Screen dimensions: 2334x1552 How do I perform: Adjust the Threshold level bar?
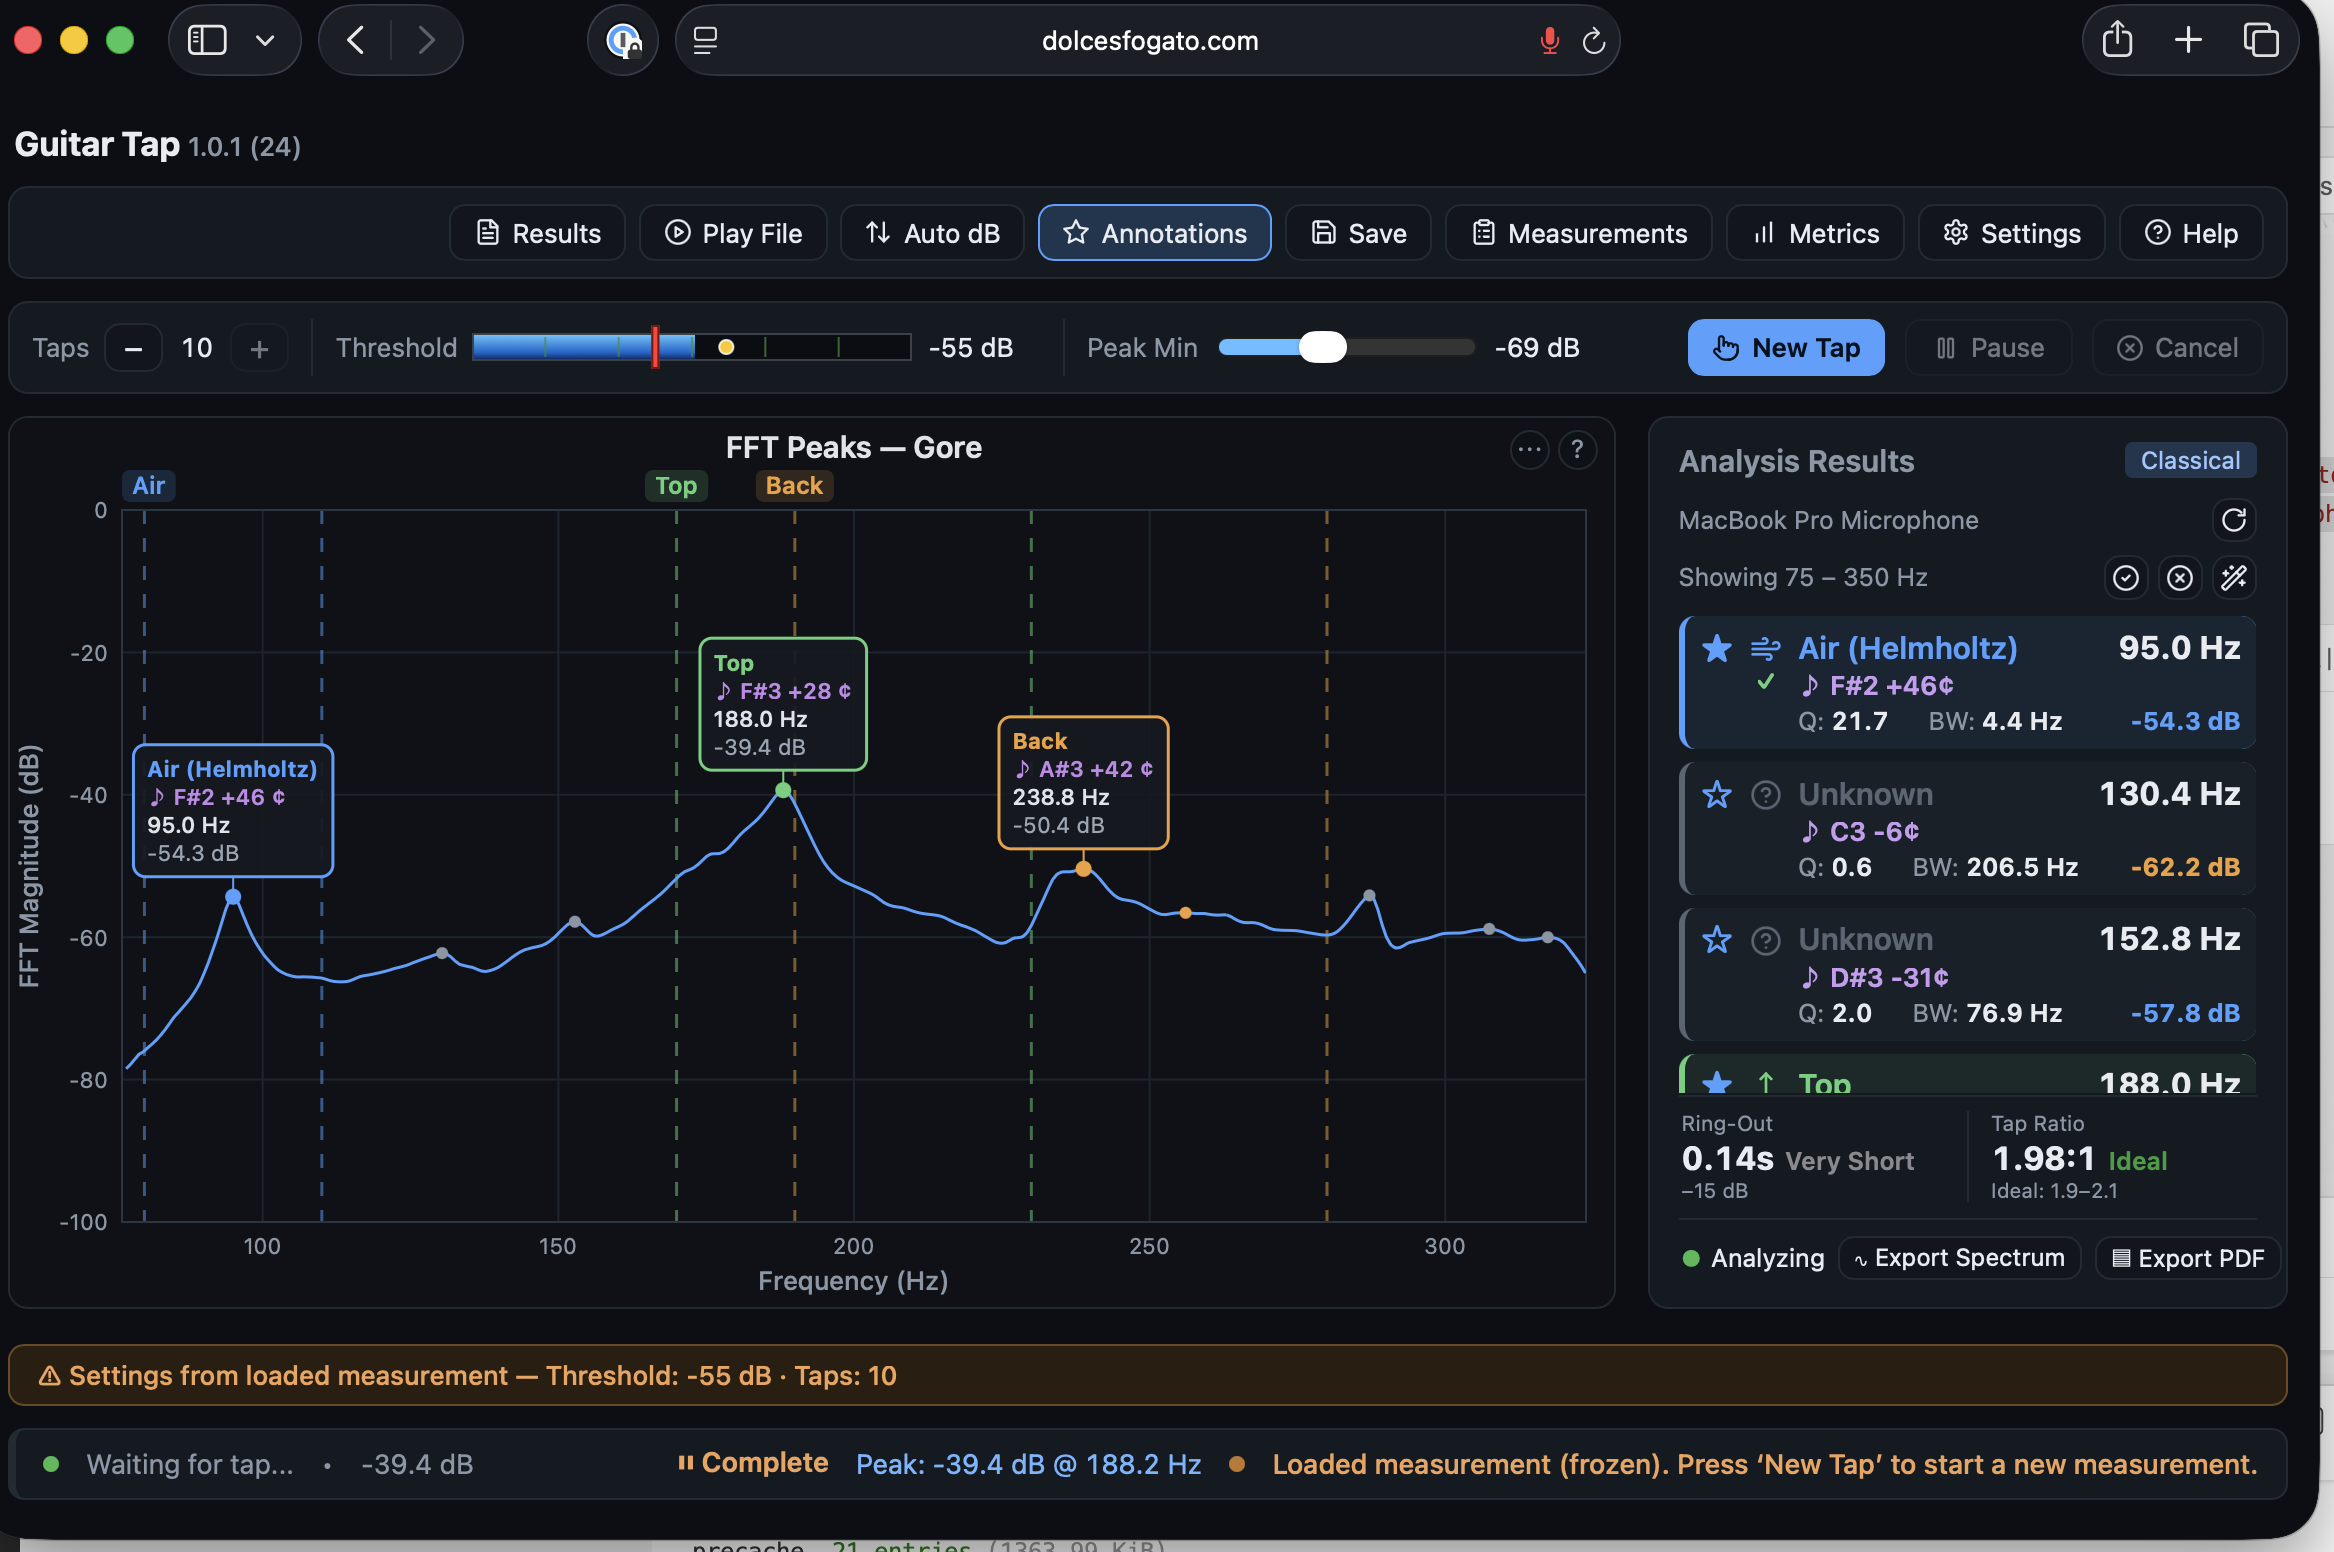(x=692, y=347)
